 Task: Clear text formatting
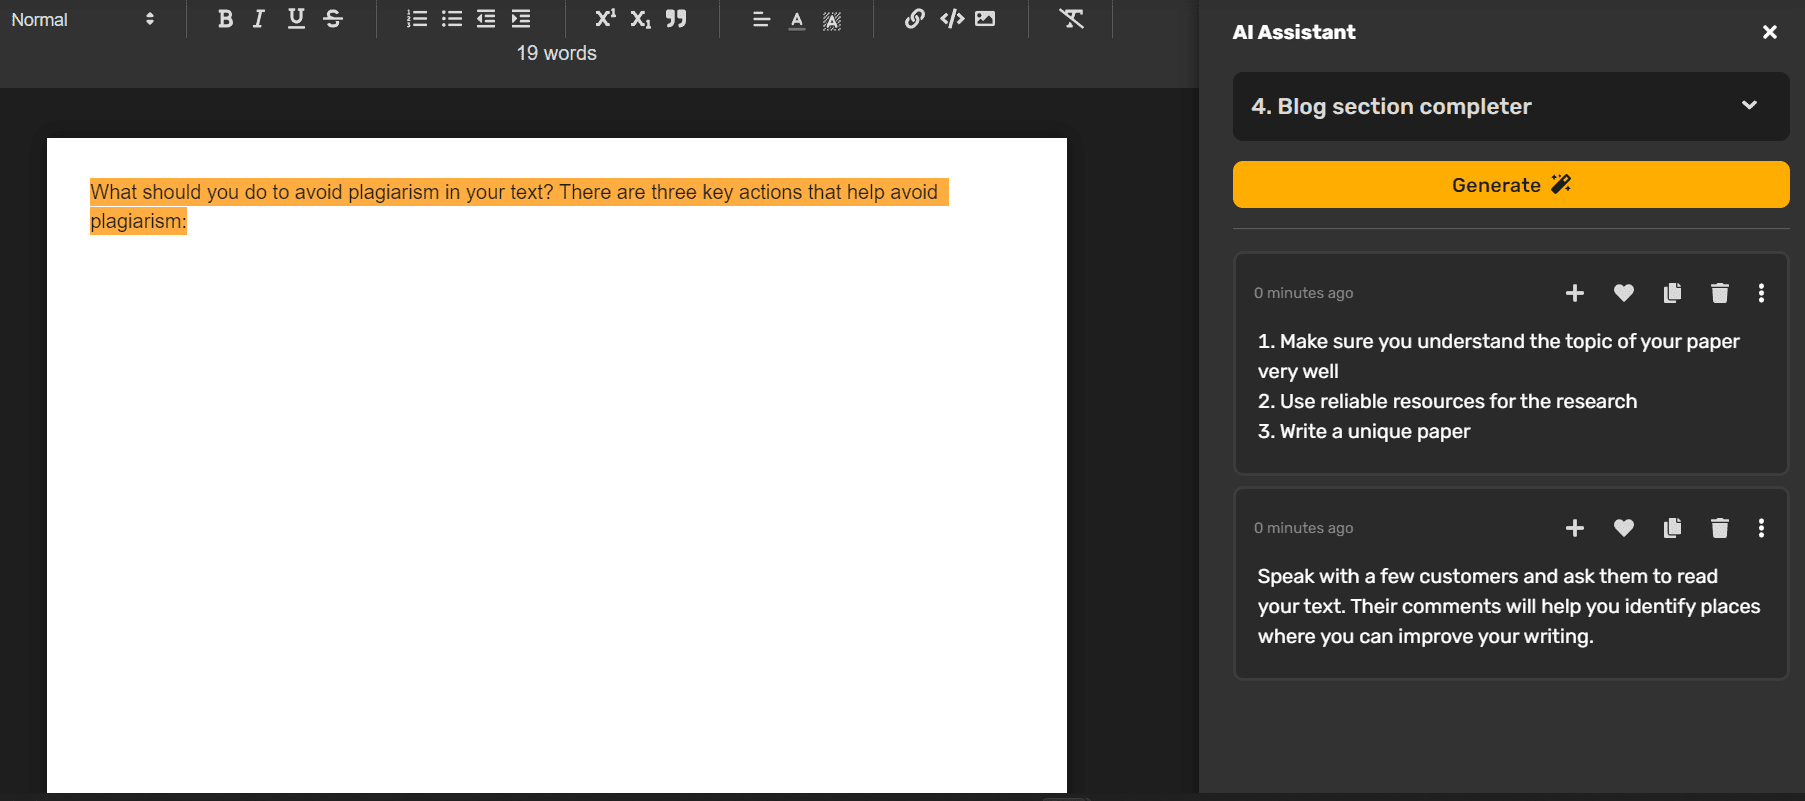click(1071, 19)
